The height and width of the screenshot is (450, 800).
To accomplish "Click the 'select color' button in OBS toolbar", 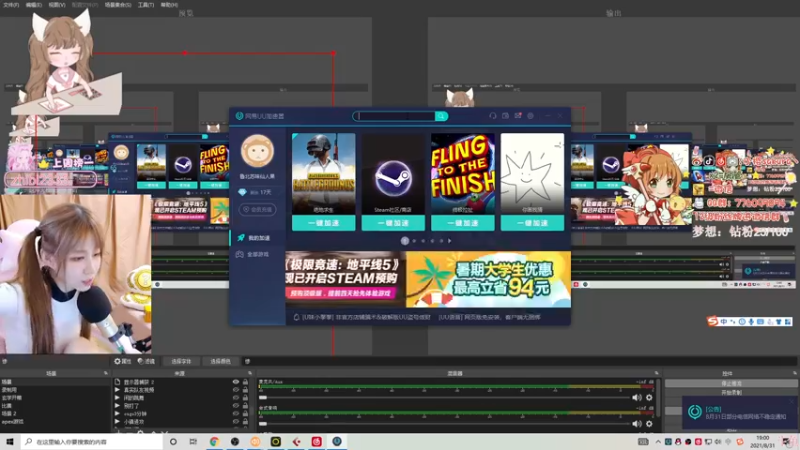I will (220, 361).
